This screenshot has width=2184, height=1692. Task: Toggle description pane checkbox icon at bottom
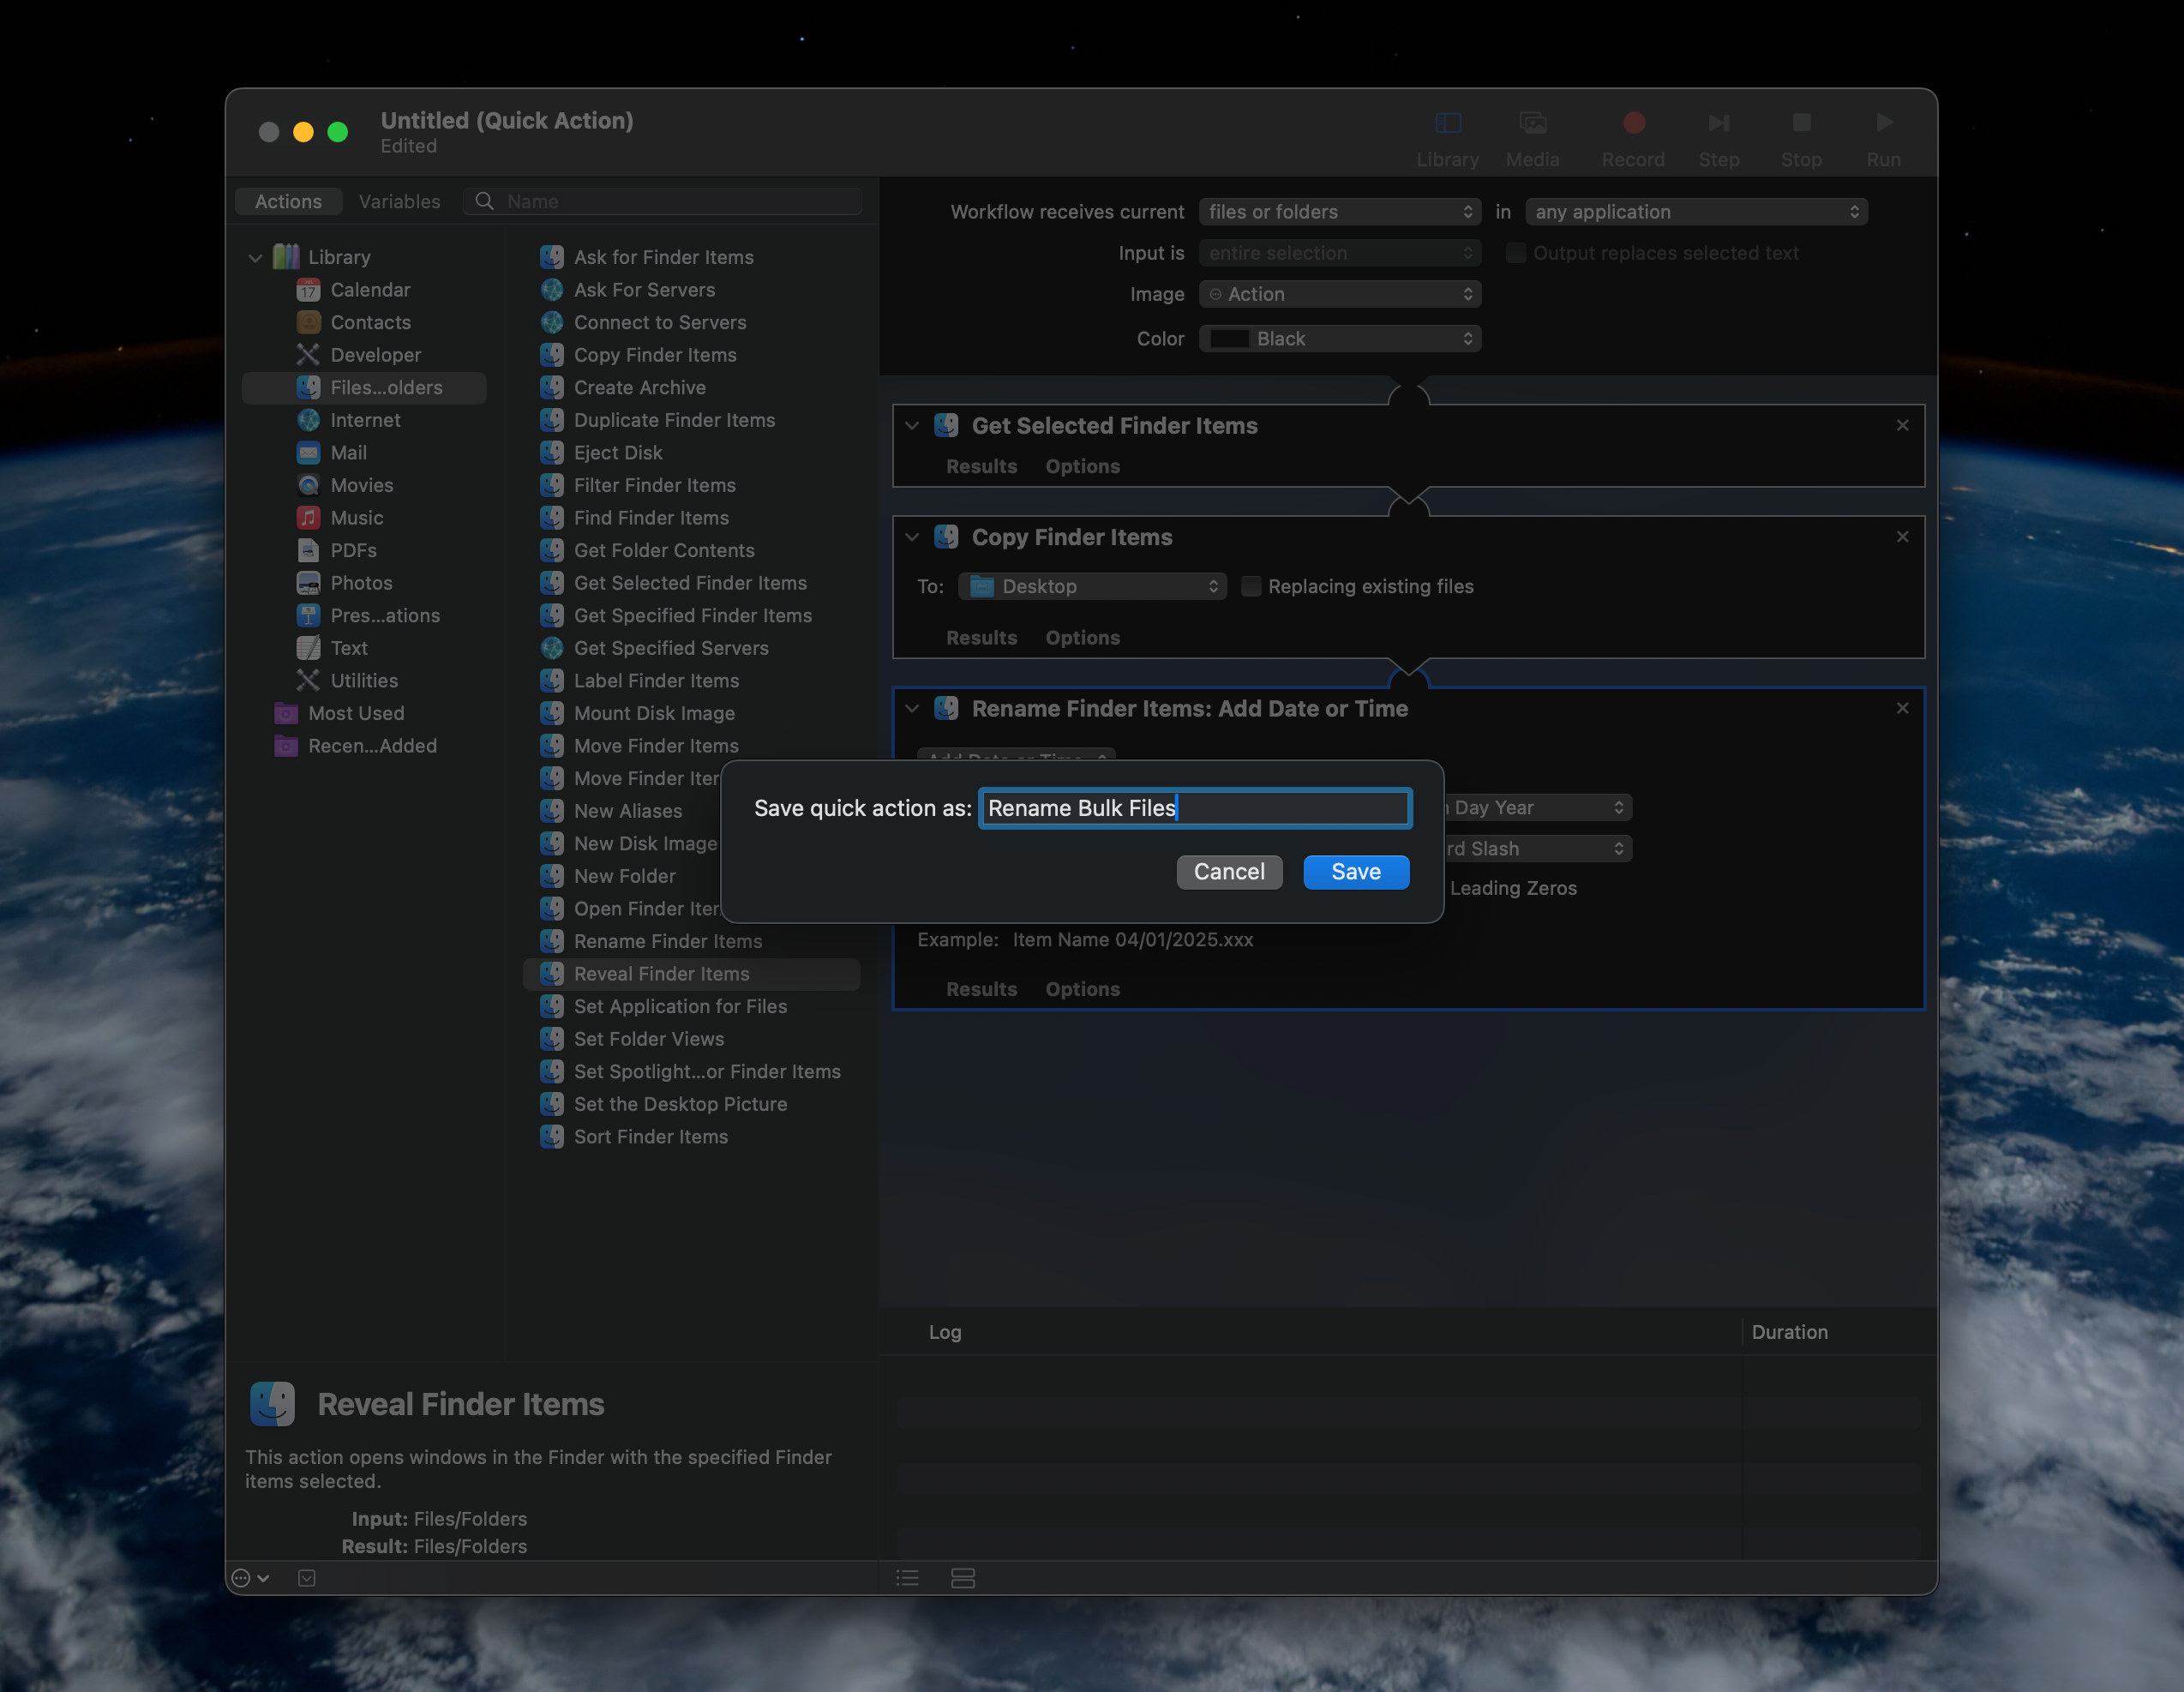[307, 1578]
